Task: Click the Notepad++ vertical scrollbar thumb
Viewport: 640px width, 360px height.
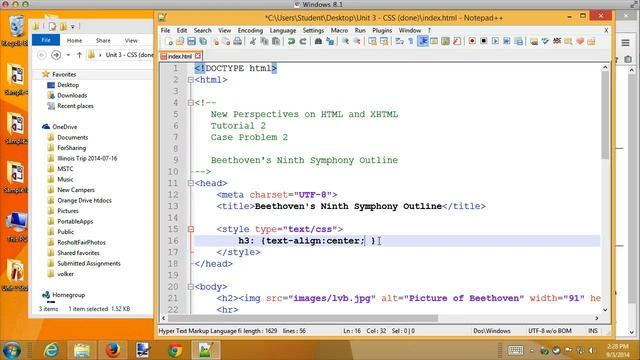Action: click(605, 115)
